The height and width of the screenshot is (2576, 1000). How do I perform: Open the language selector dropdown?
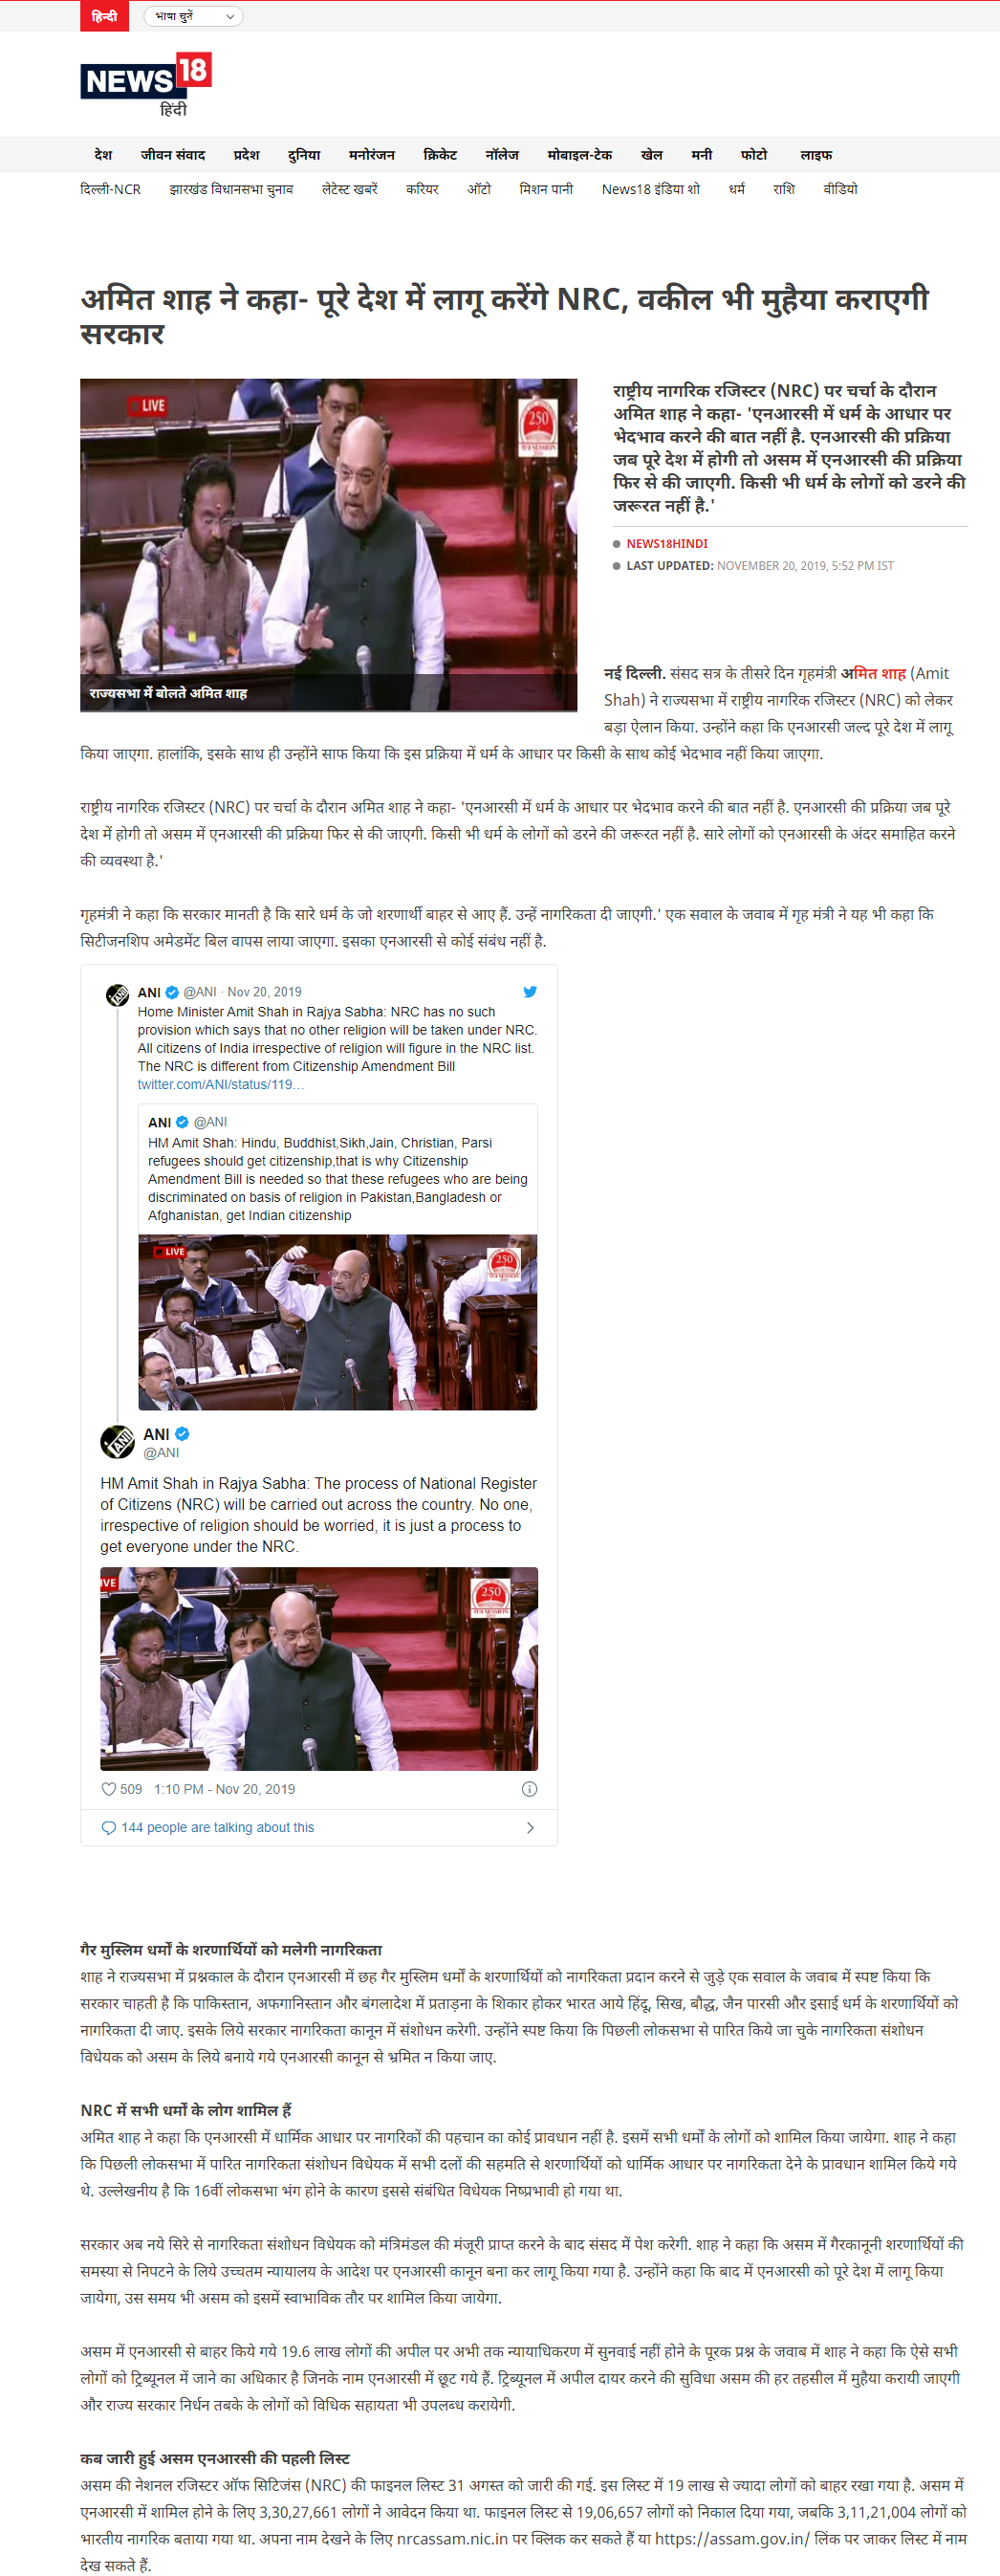[x=193, y=16]
